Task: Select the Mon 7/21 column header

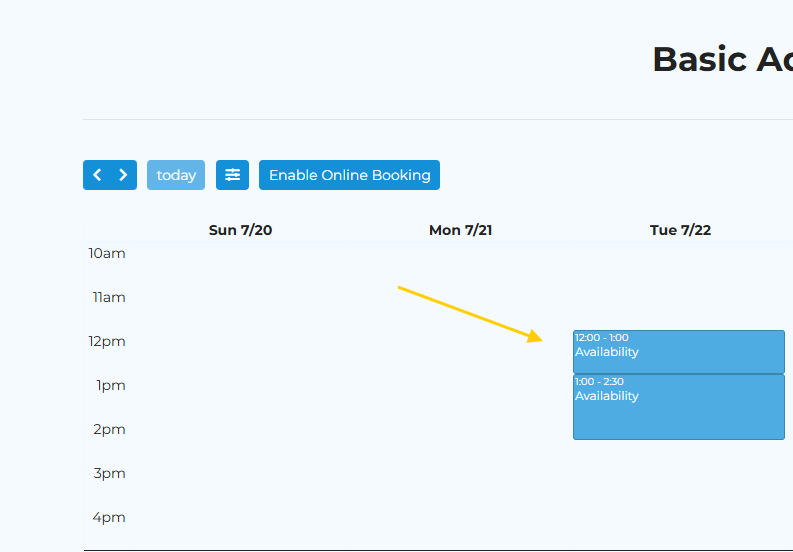Action: pos(460,230)
